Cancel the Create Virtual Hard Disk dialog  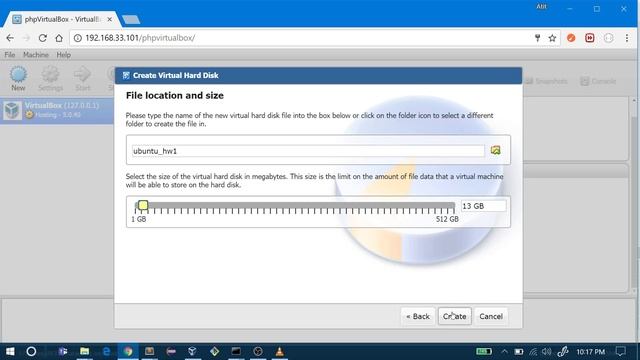[491, 316]
